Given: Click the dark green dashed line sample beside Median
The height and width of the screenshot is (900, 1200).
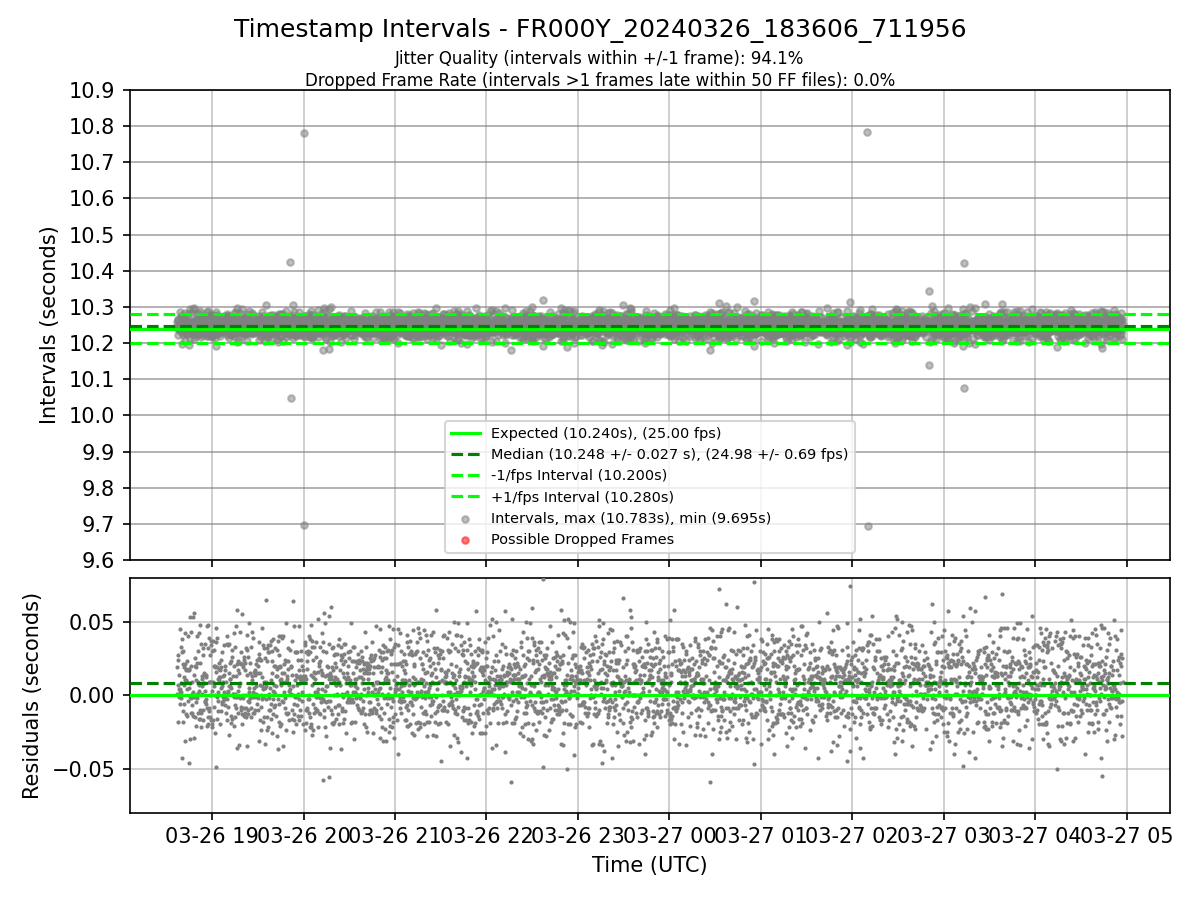Looking at the screenshot, I should pos(466,454).
